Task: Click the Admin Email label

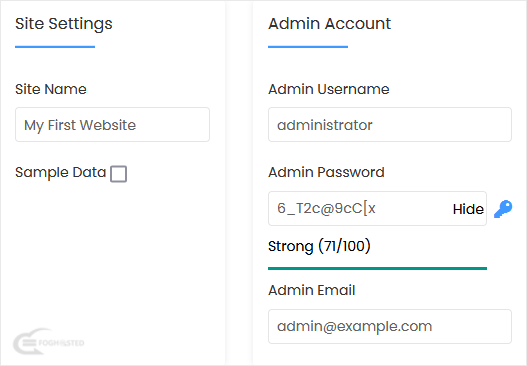Action: [x=312, y=290]
